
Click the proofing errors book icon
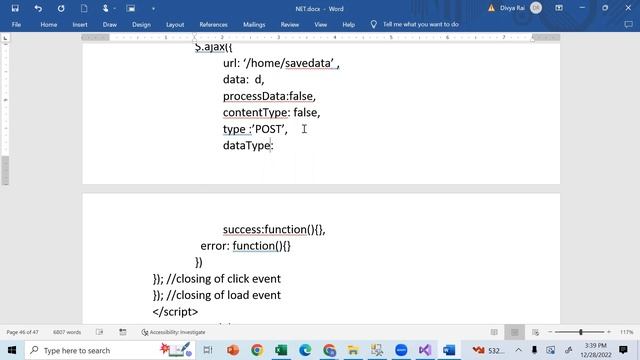pos(100,332)
